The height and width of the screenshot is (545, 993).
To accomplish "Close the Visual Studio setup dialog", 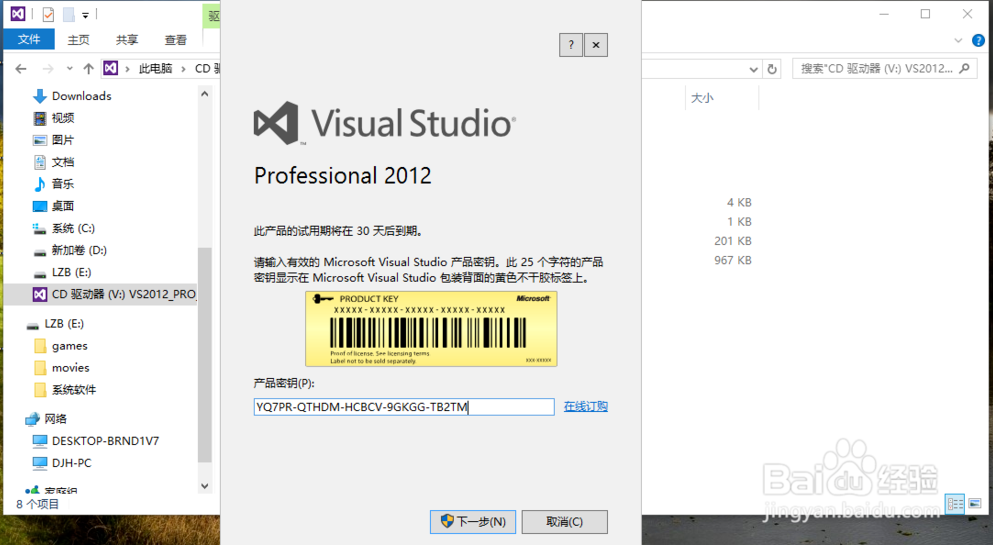I will tap(596, 45).
